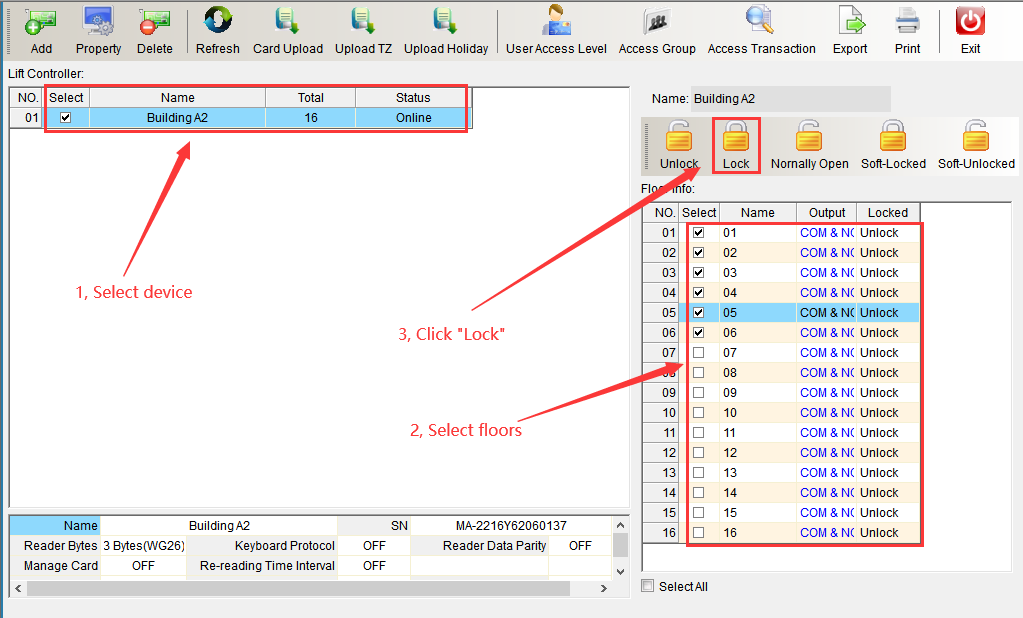Click the Soft-Locked padlock icon

point(893,137)
